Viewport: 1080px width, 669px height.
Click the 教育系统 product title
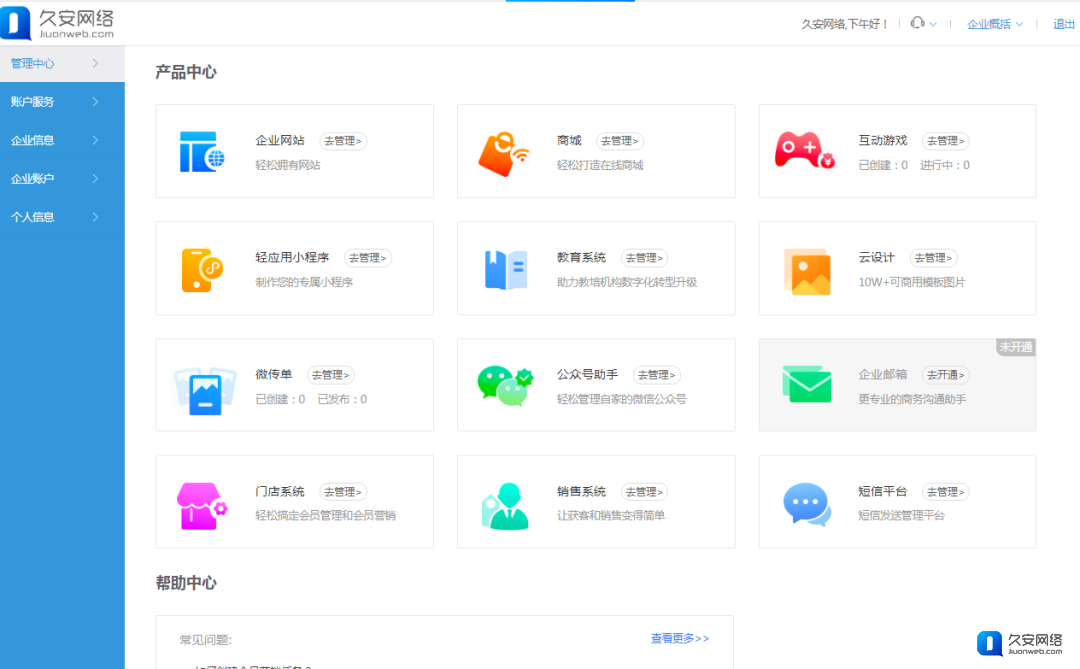[x=581, y=258]
